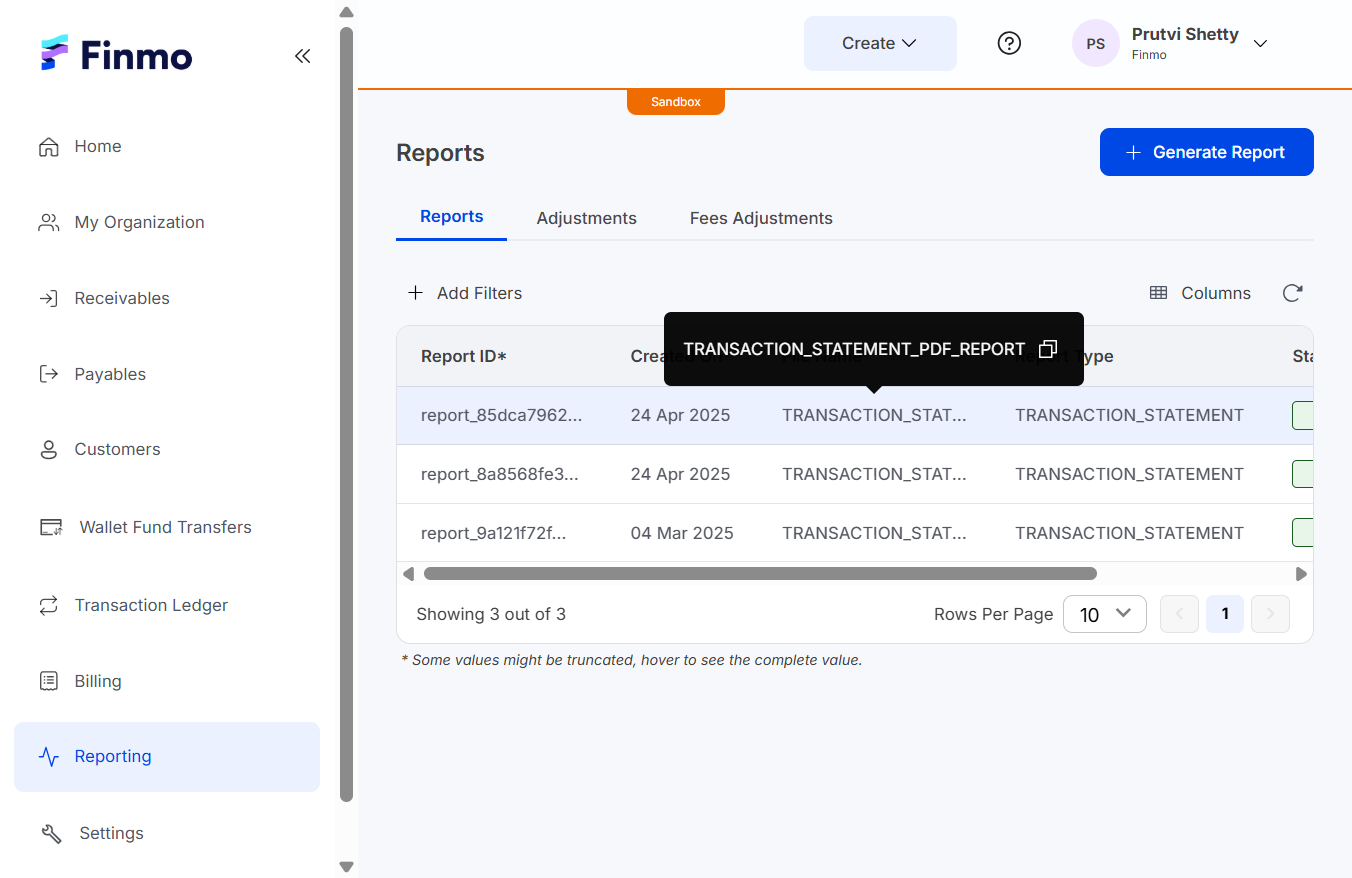Collapse the sidebar with the double-chevron icon
This screenshot has height=878, width=1352.
[302, 56]
